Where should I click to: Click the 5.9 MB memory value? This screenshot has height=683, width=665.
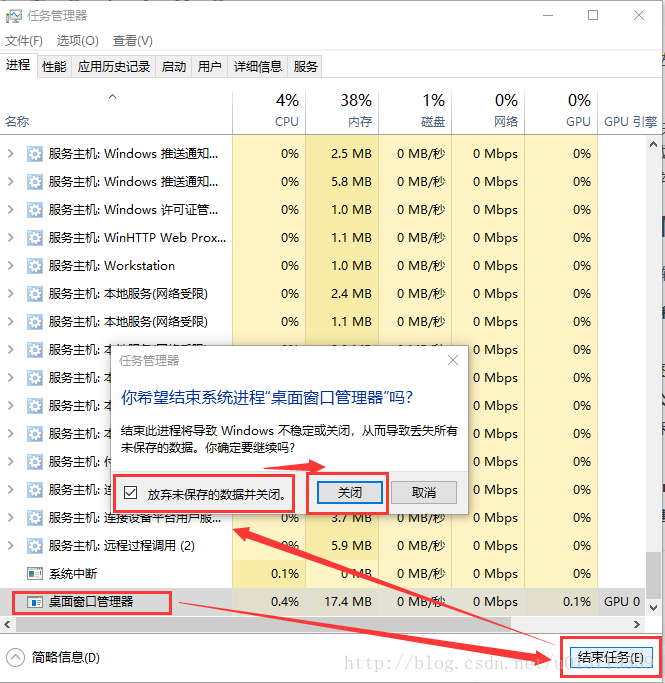pyautogui.click(x=351, y=546)
